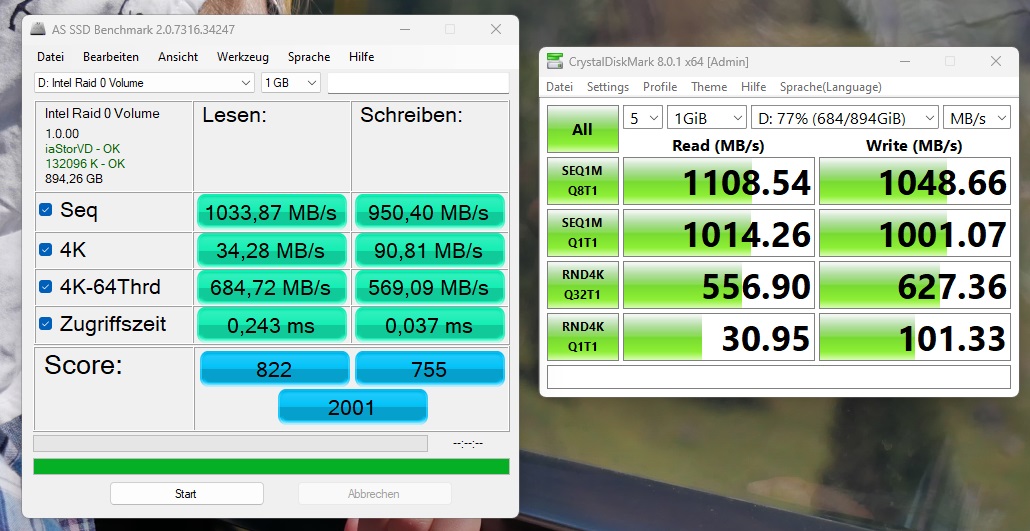1030x531 pixels.
Task: Click the Start button in AS SSD
Action: pyautogui.click(x=187, y=494)
